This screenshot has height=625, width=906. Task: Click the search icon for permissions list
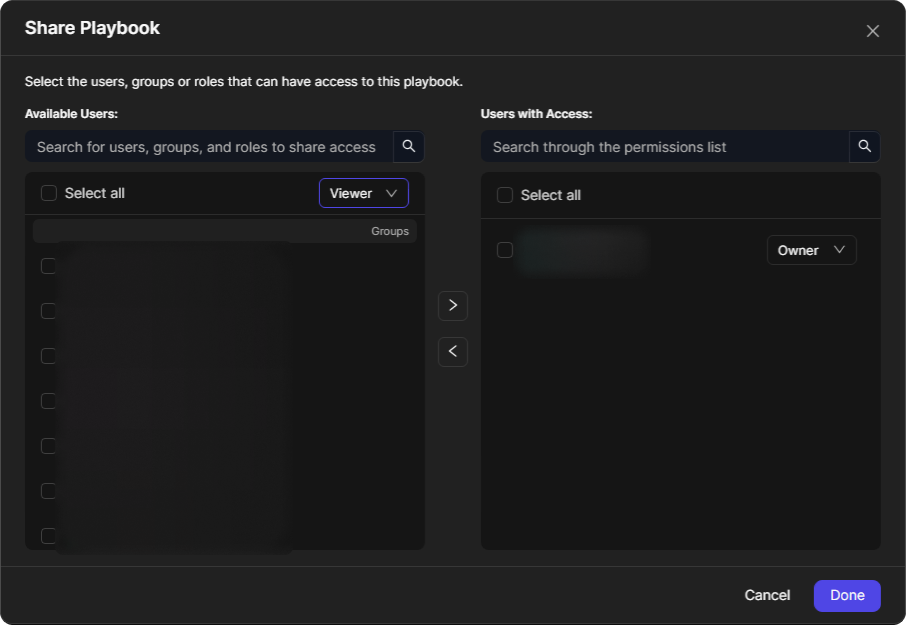(x=864, y=147)
